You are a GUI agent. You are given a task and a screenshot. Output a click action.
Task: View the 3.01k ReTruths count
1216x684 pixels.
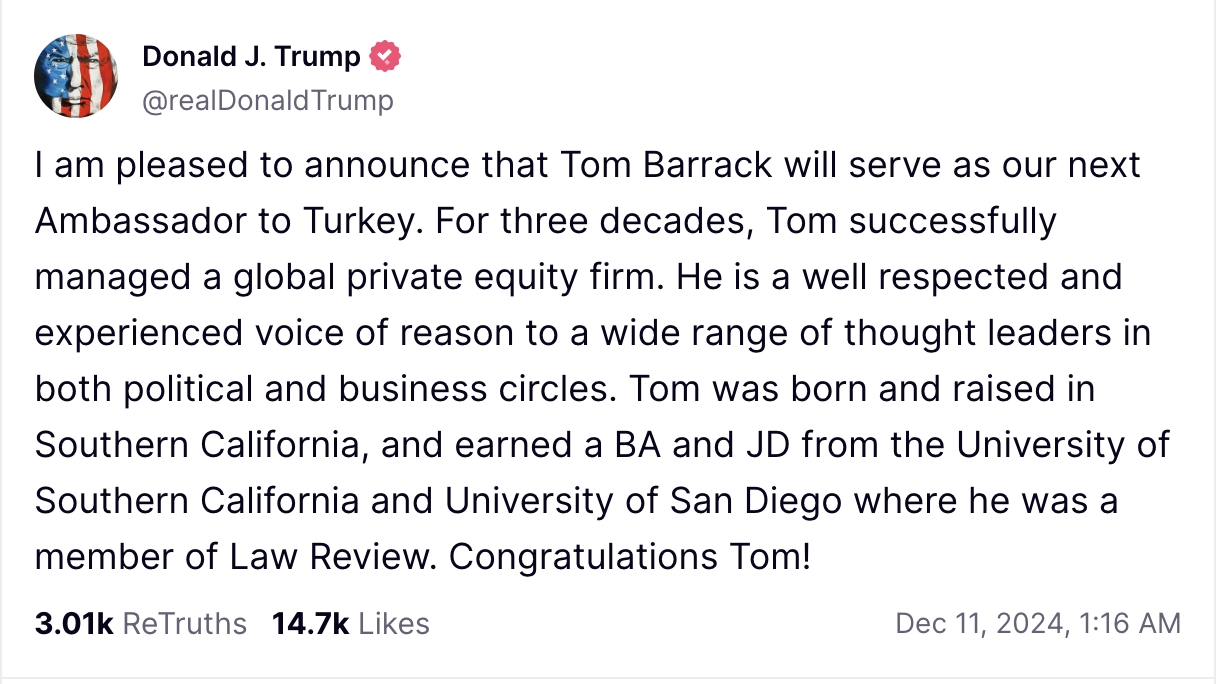[75, 624]
